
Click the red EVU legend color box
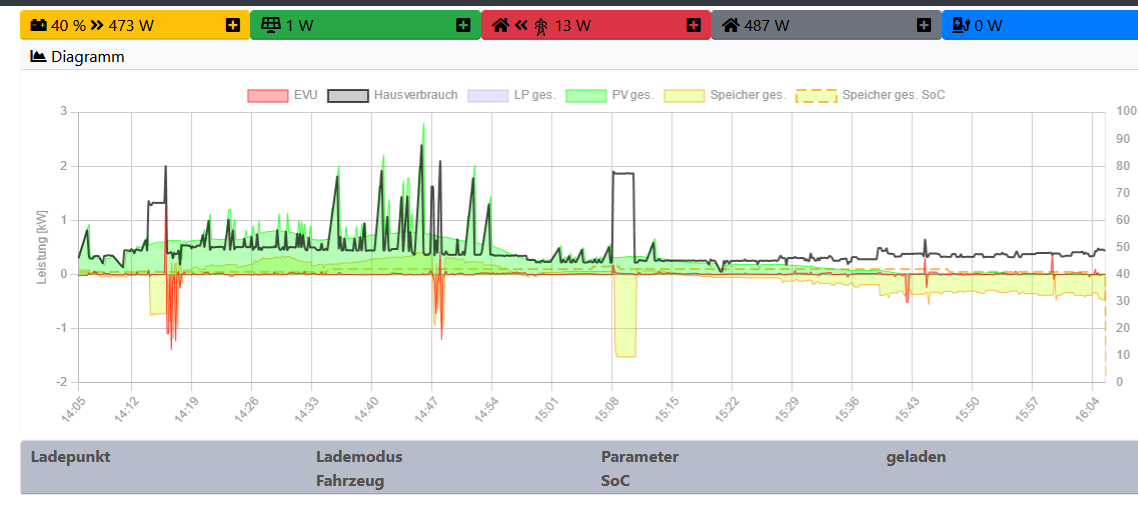[268, 95]
